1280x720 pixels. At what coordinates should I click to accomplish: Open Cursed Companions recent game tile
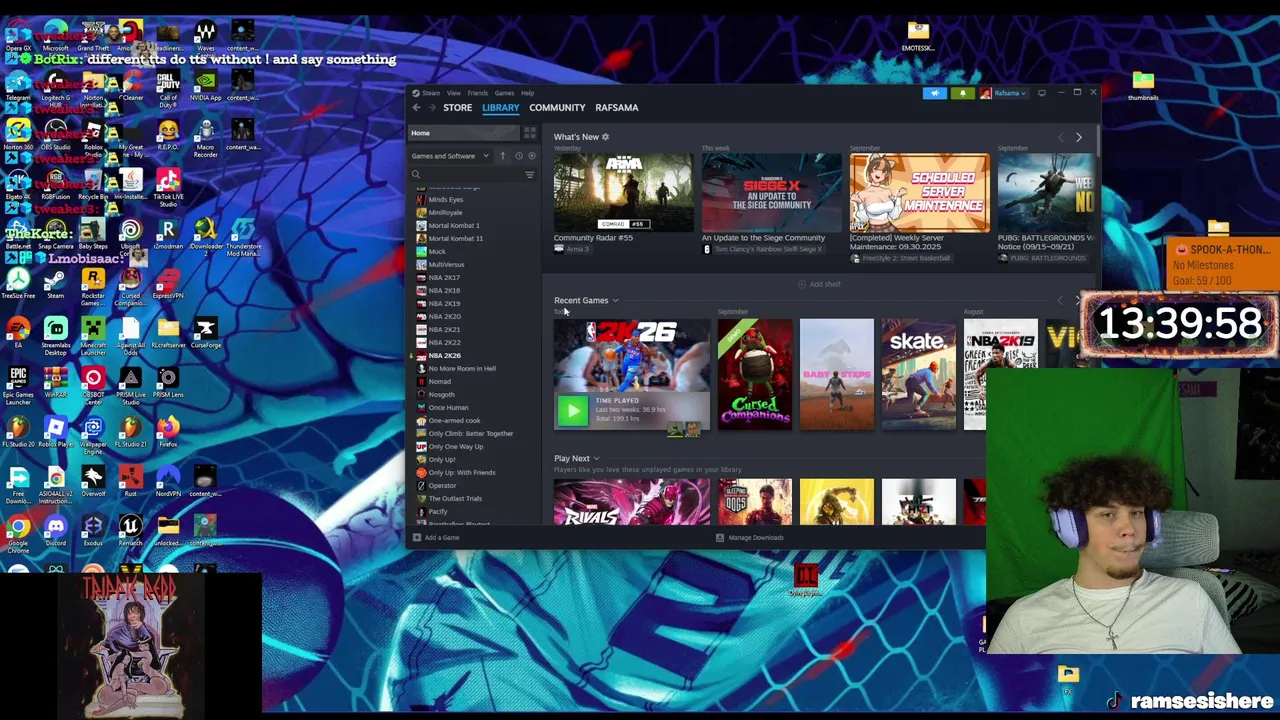click(x=754, y=375)
